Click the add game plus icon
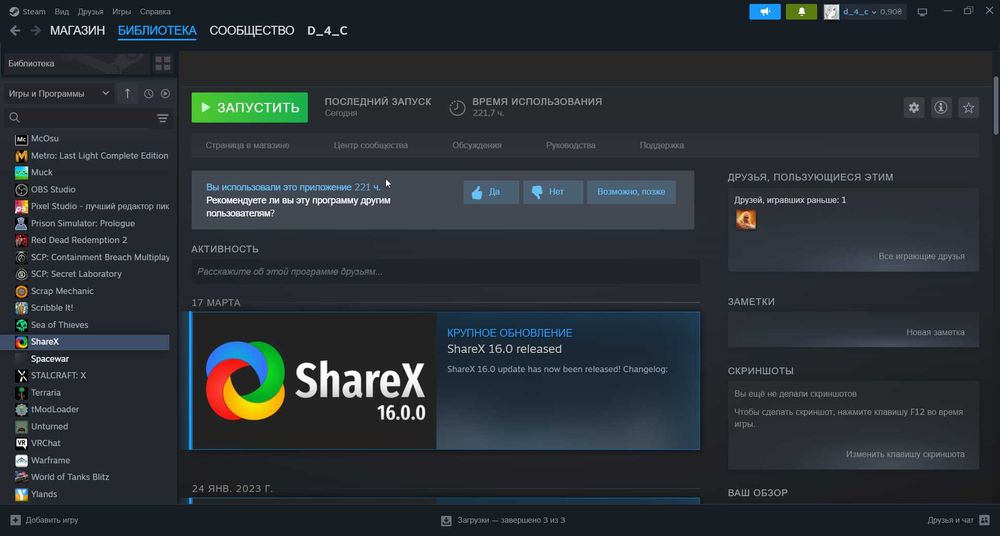1000x536 pixels. 15,520
